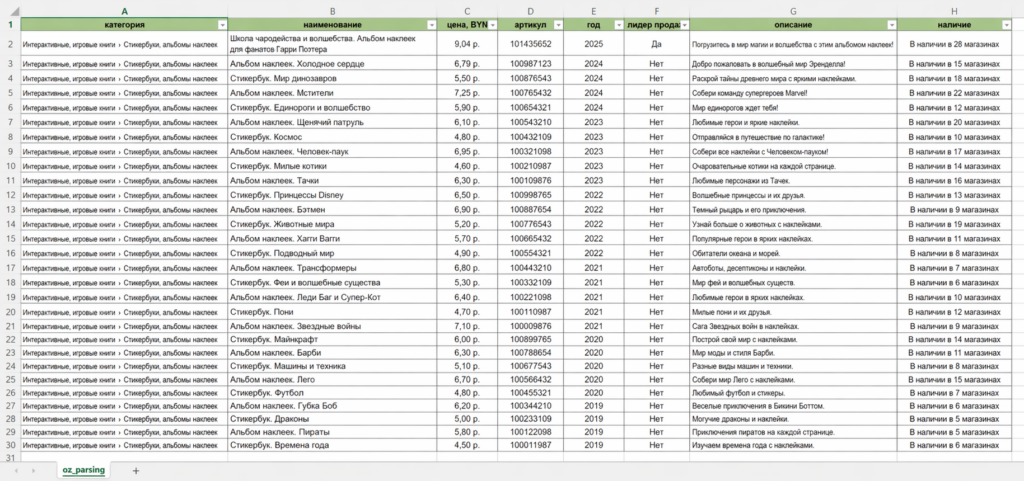
Task: Select 'Альбом наклеек. Губка Боб' cell
Action: (332, 406)
